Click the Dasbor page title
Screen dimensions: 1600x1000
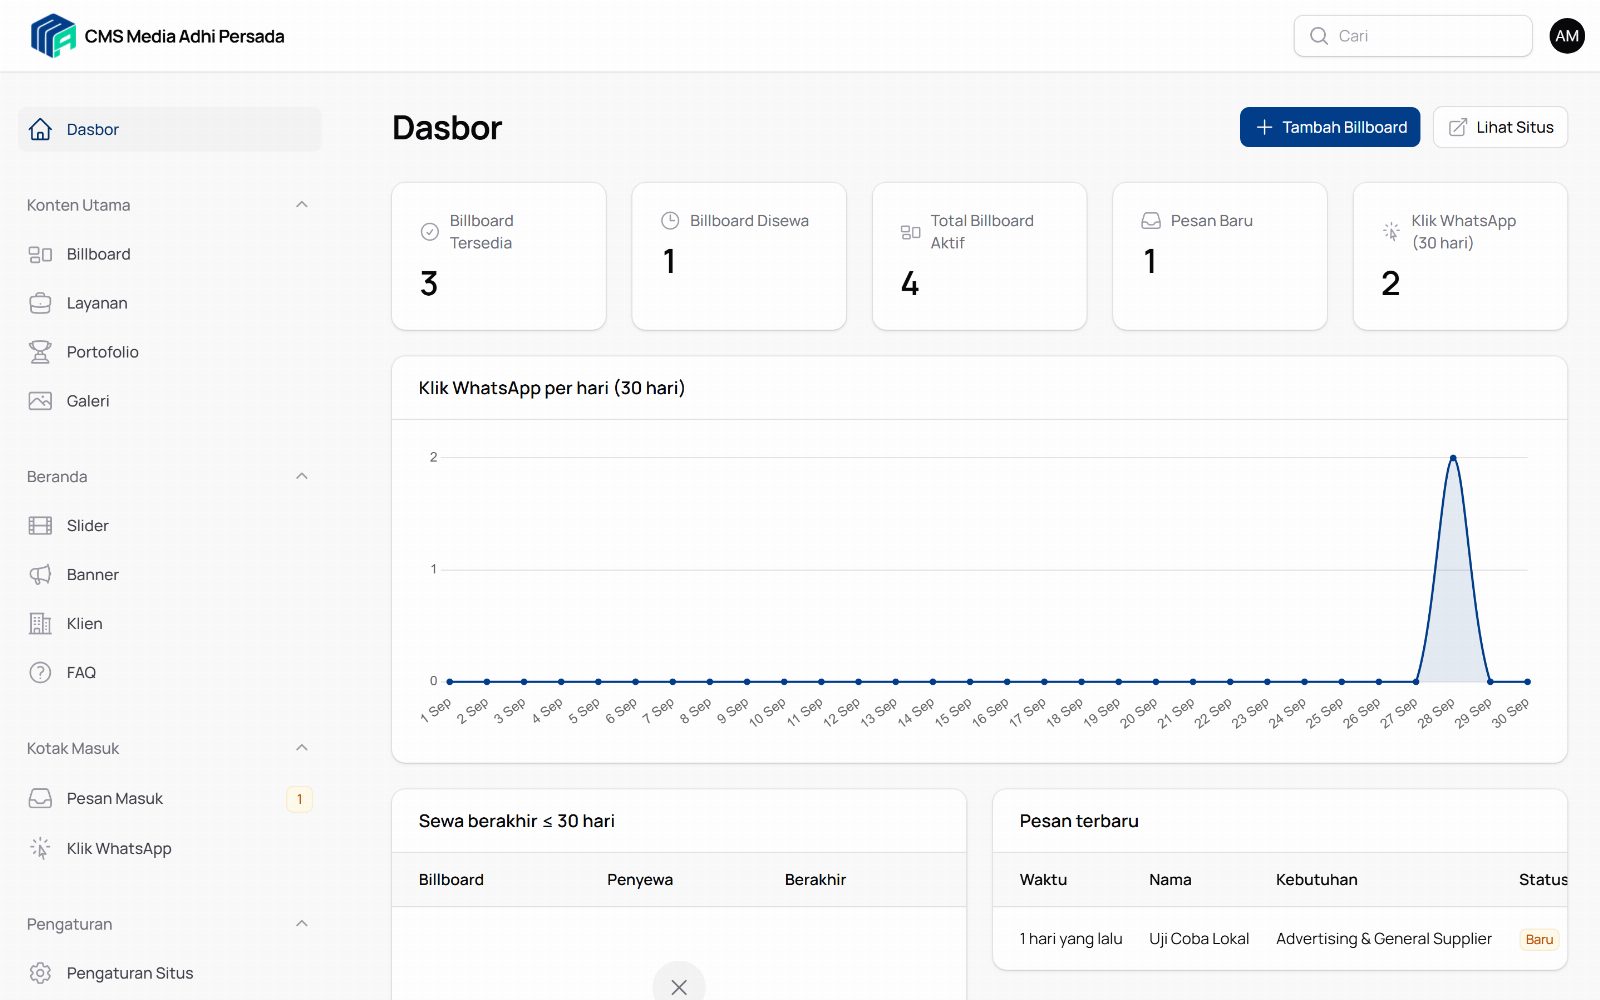(447, 128)
